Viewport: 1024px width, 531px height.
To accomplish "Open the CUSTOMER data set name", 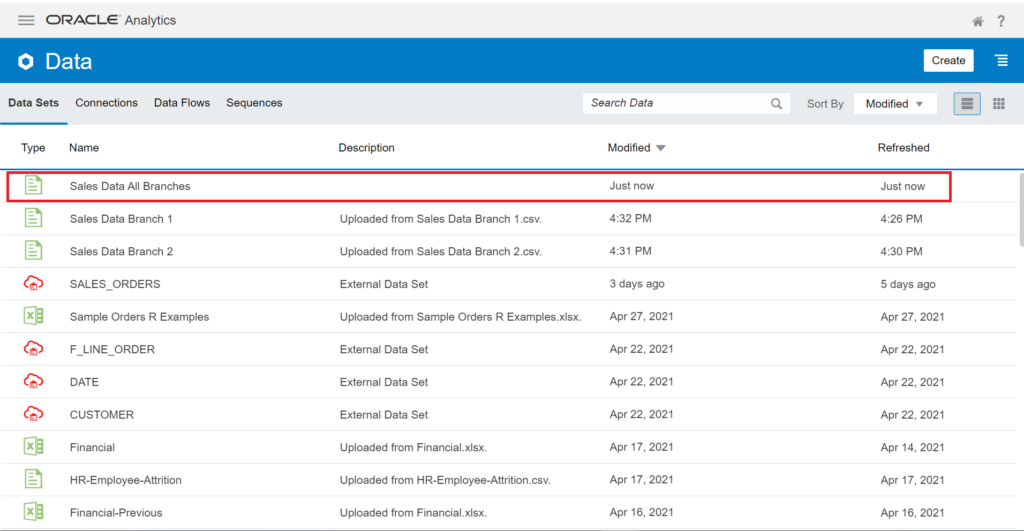I will coord(102,415).
